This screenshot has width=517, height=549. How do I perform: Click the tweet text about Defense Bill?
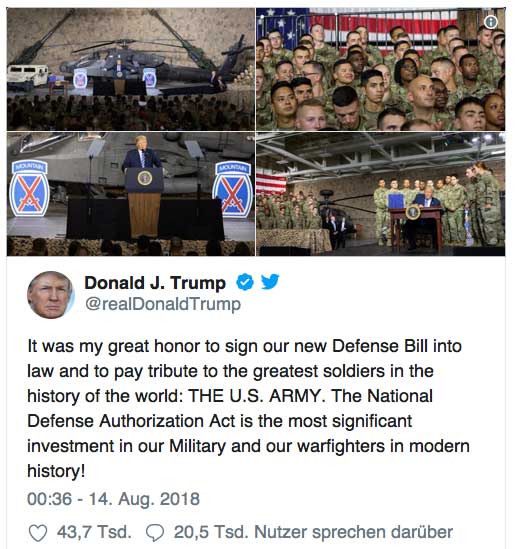(248, 408)
